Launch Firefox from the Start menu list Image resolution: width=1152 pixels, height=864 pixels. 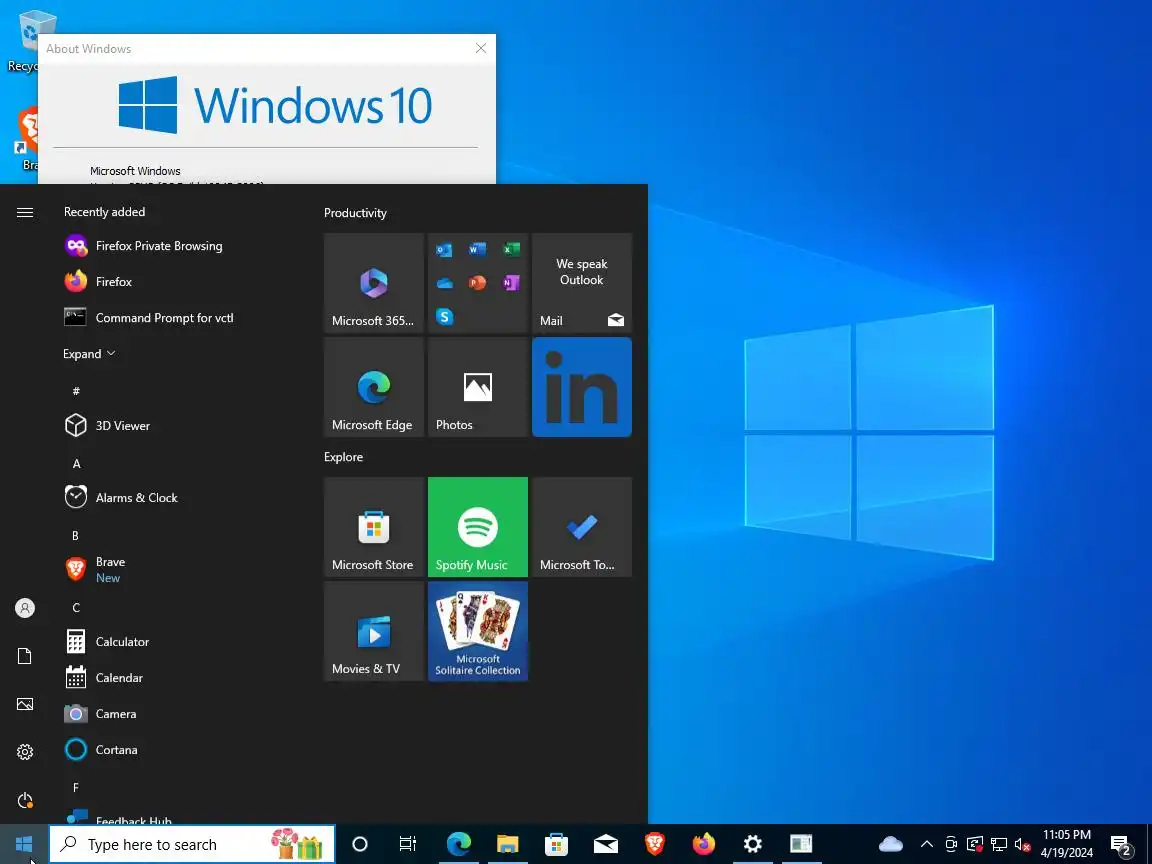click(x=179, y=281)
